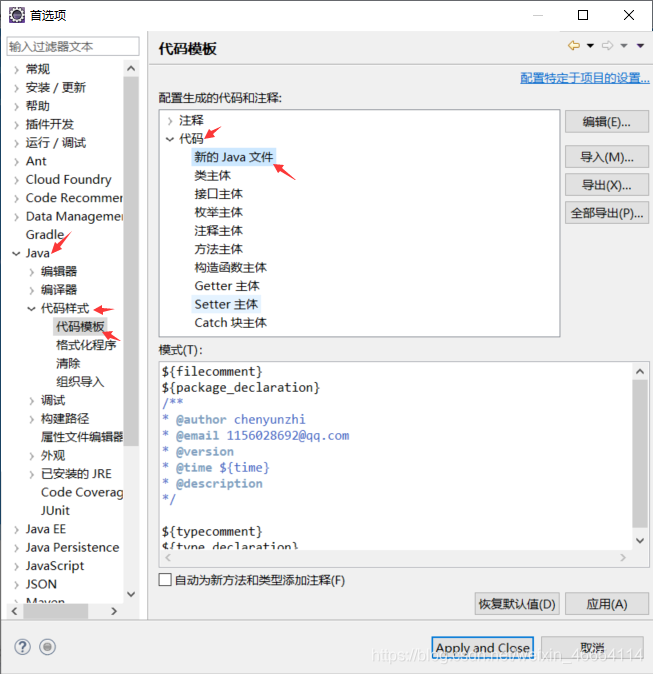This screenshot has height=674, width=653.
Task: Click the 取消 button
Action: click(x=592, y=648)
